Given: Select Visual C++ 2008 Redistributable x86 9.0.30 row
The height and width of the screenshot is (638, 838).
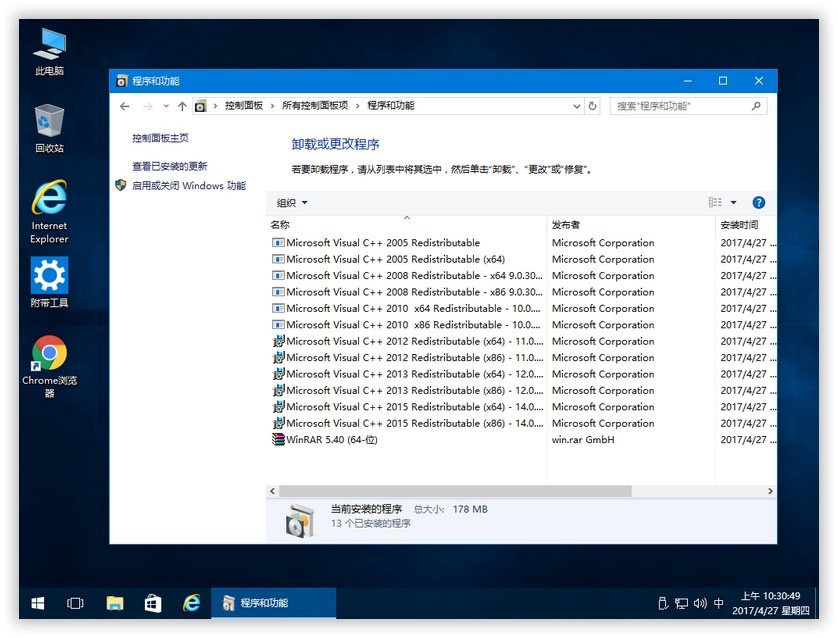Looking at the screenshot, I should [x=522, y=292].
